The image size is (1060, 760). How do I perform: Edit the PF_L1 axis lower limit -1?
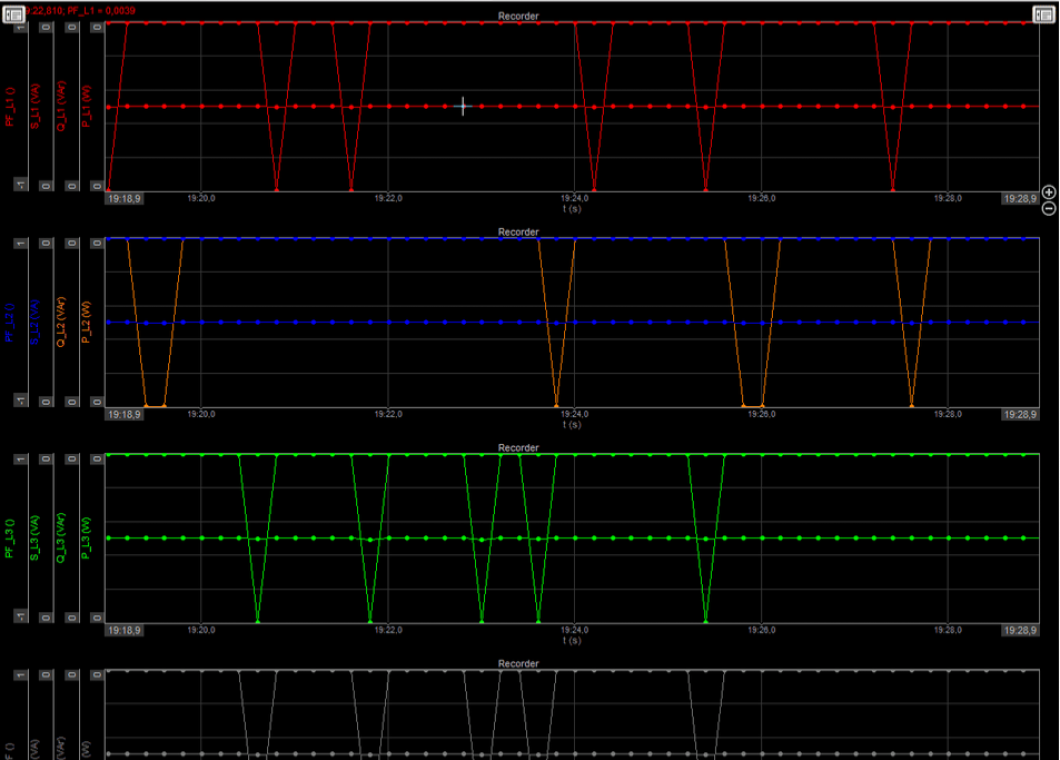tap(21, 185)
